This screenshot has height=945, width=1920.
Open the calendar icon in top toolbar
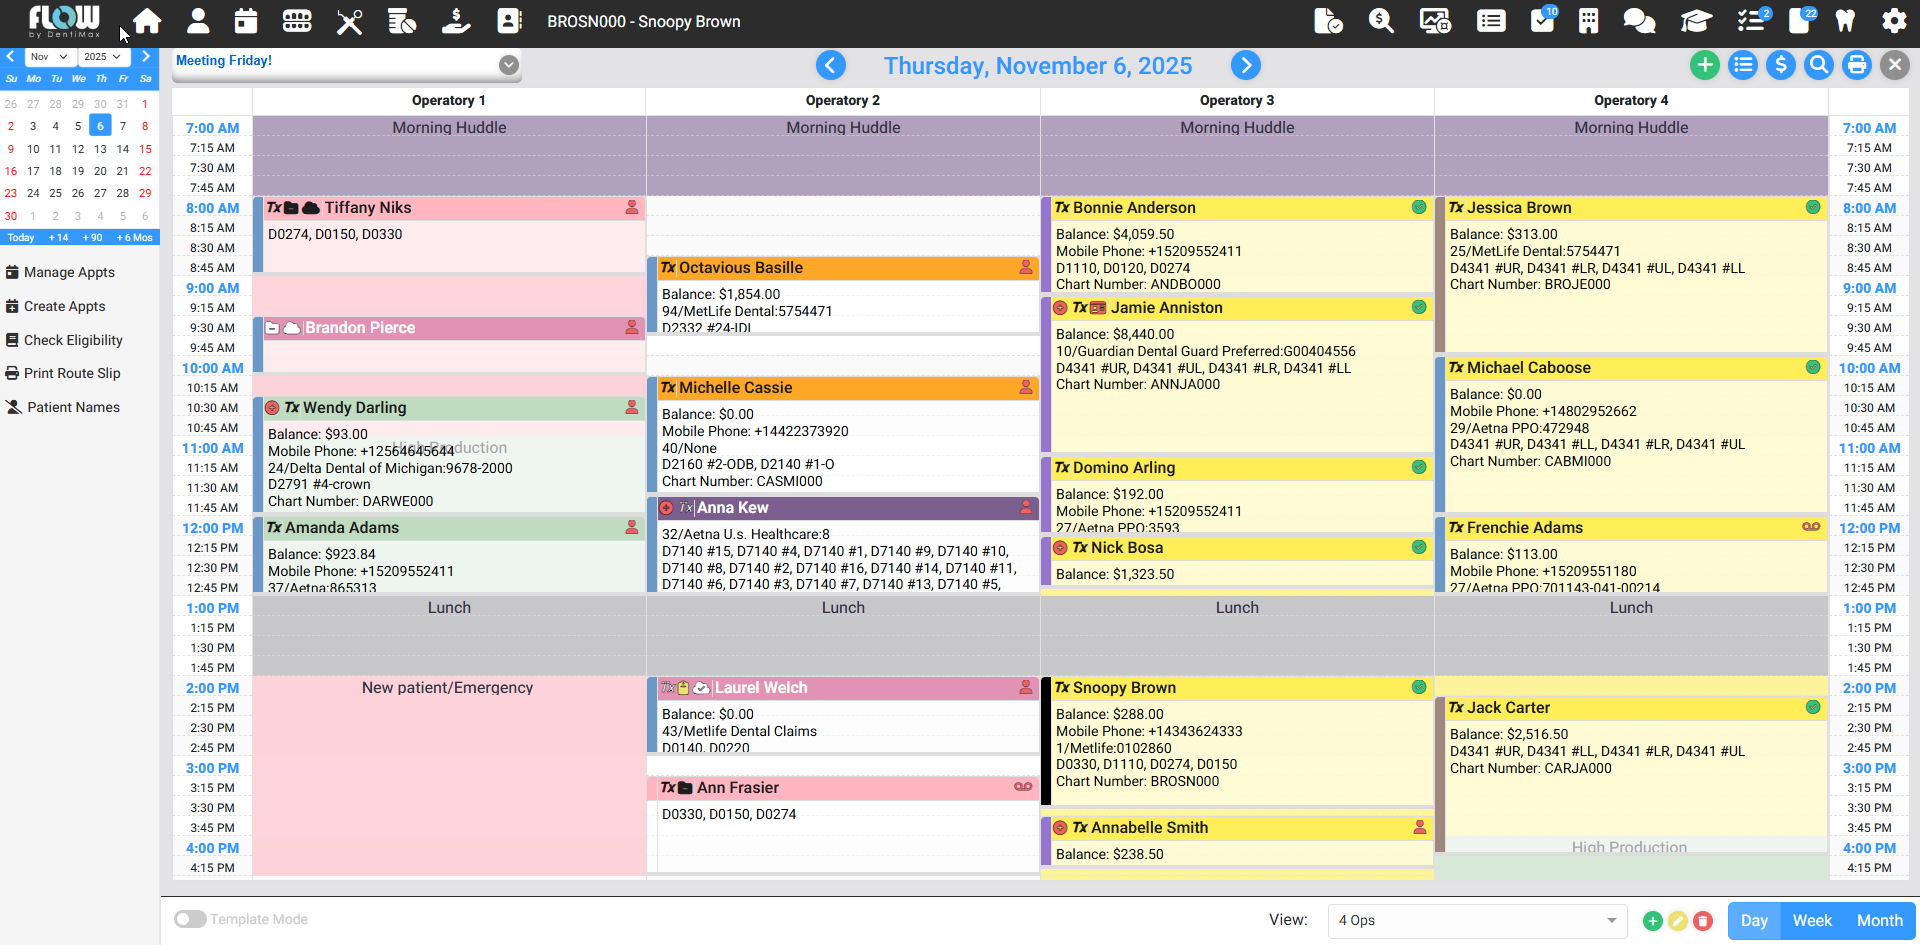(246, 21)
